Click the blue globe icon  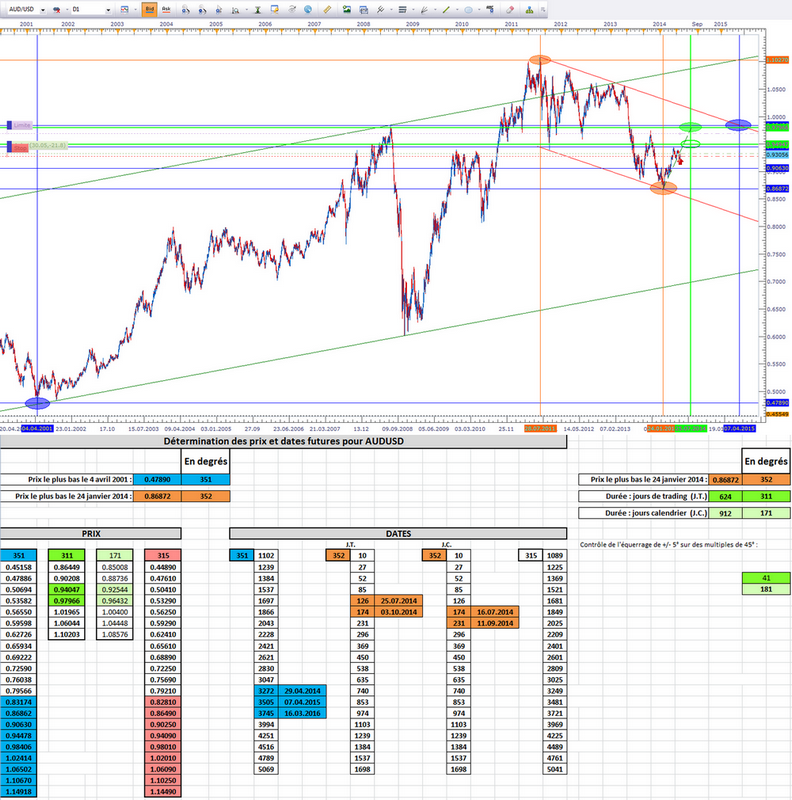point(308,9)
